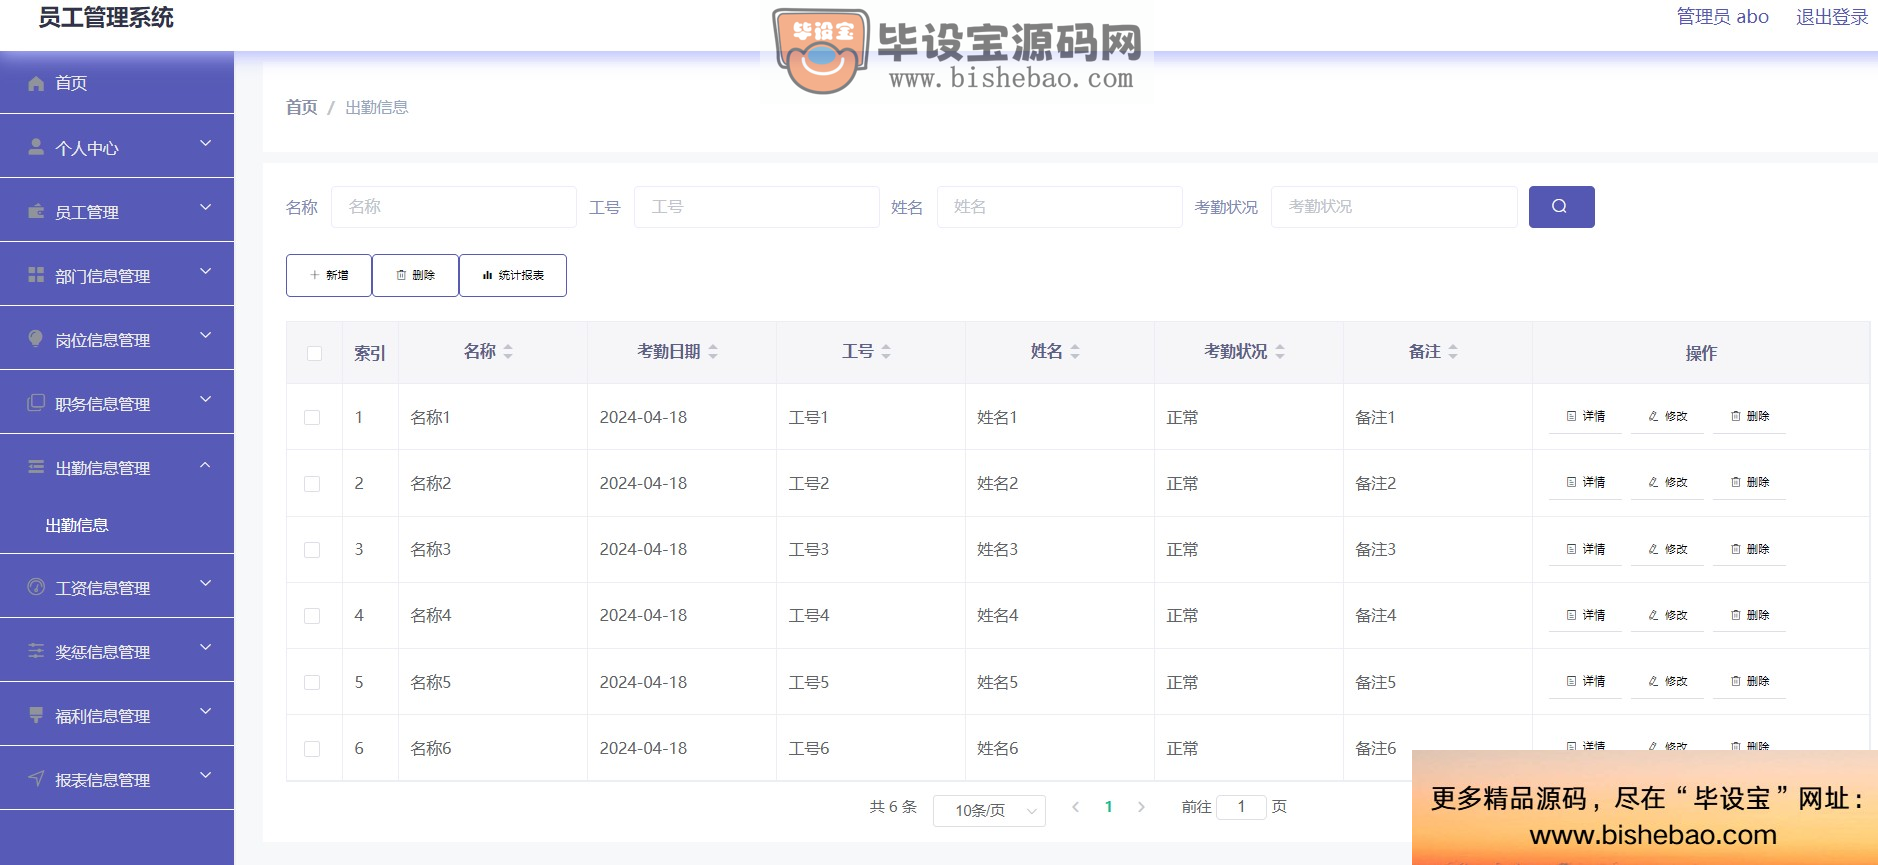Screen dimensions: 1878x865
Task: Collapse the 出勤信息管理 chevron
Action: (206, 464)
